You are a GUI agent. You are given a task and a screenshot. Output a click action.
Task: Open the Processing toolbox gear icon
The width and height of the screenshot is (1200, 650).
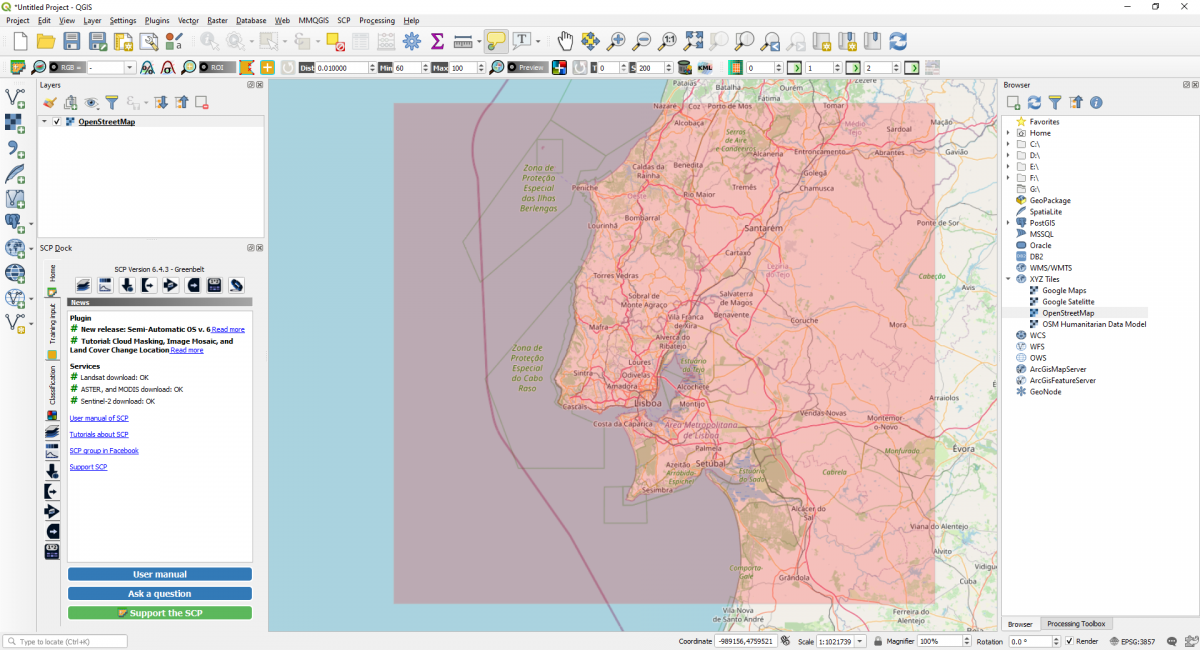(411, 41)
